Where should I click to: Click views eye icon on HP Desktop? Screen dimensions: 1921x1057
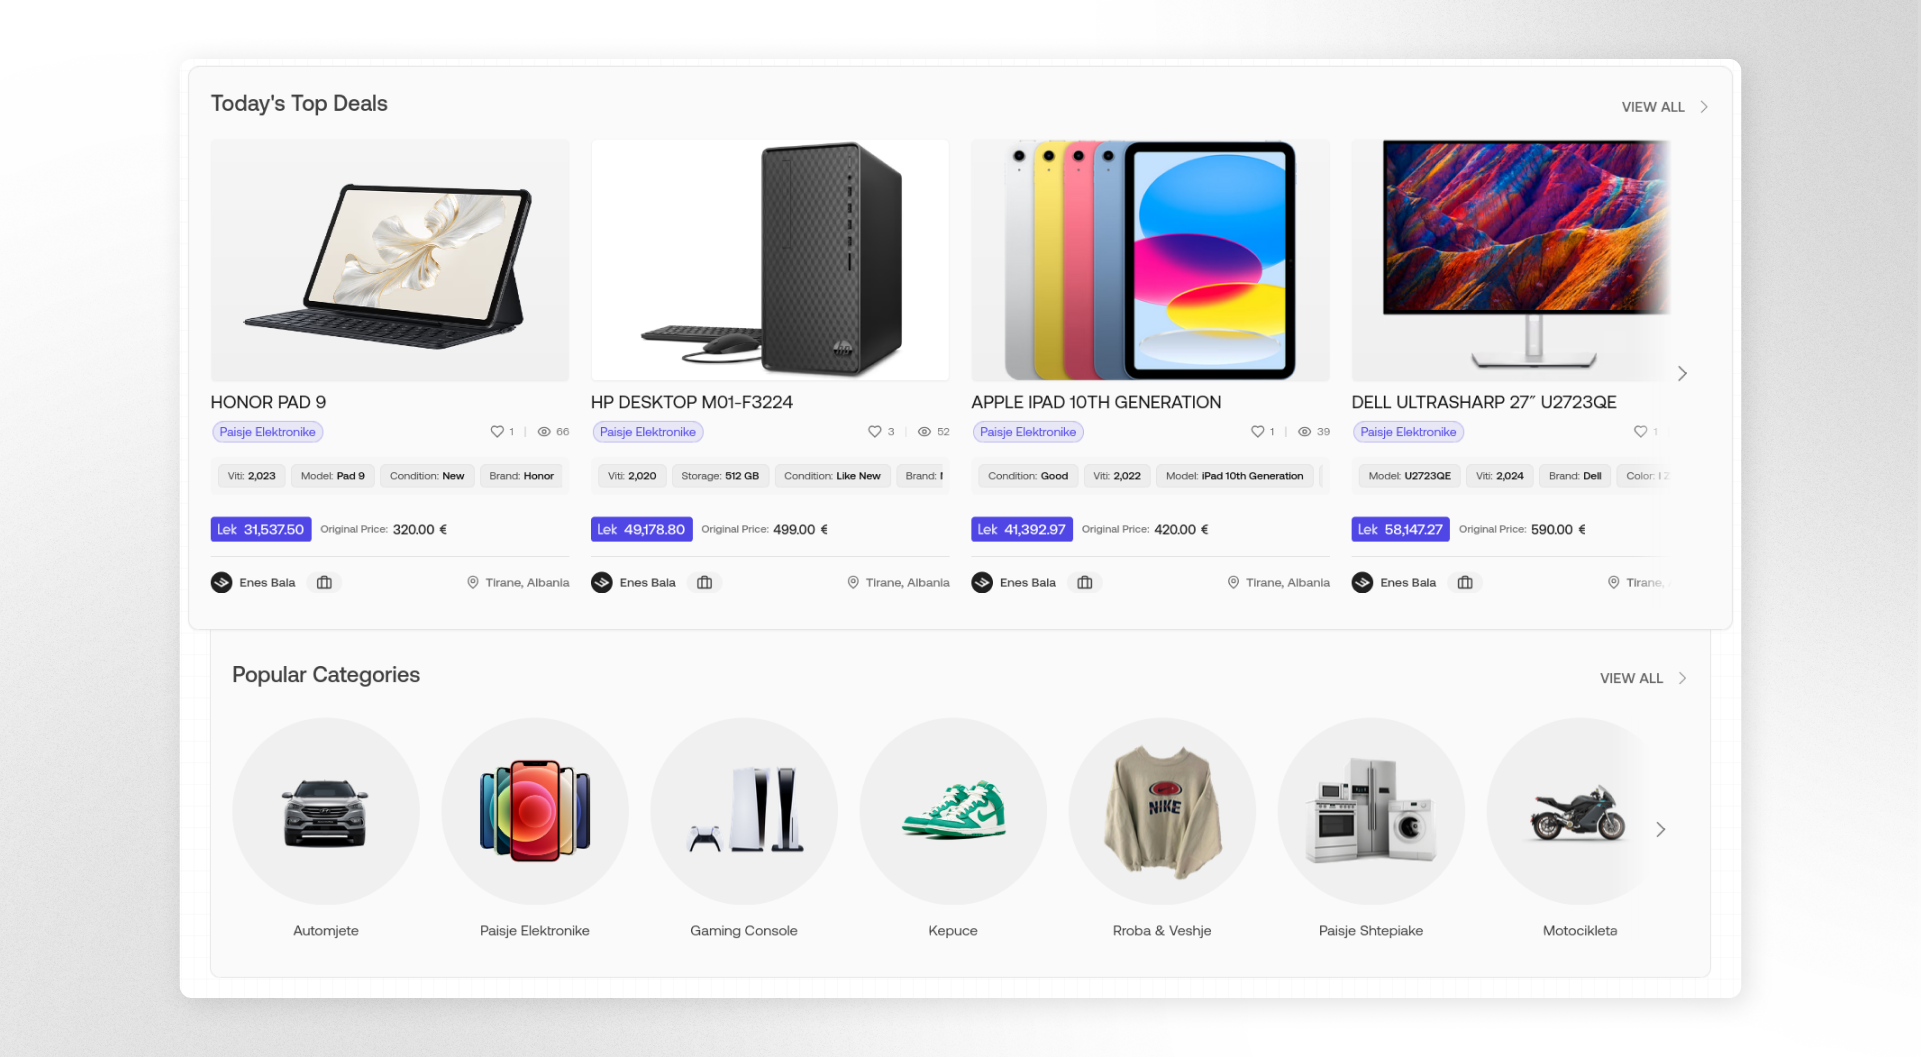tap(925, 432)
